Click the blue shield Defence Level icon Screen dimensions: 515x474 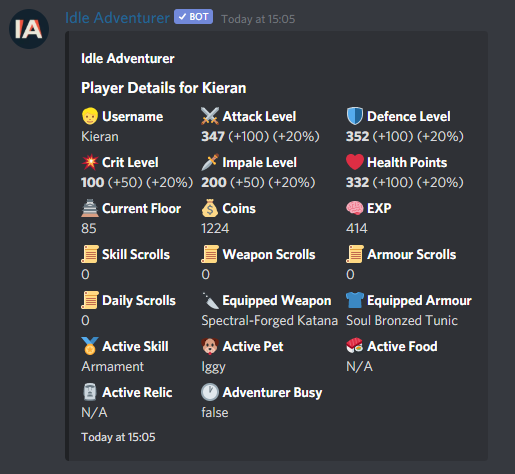tap(355, 116)
